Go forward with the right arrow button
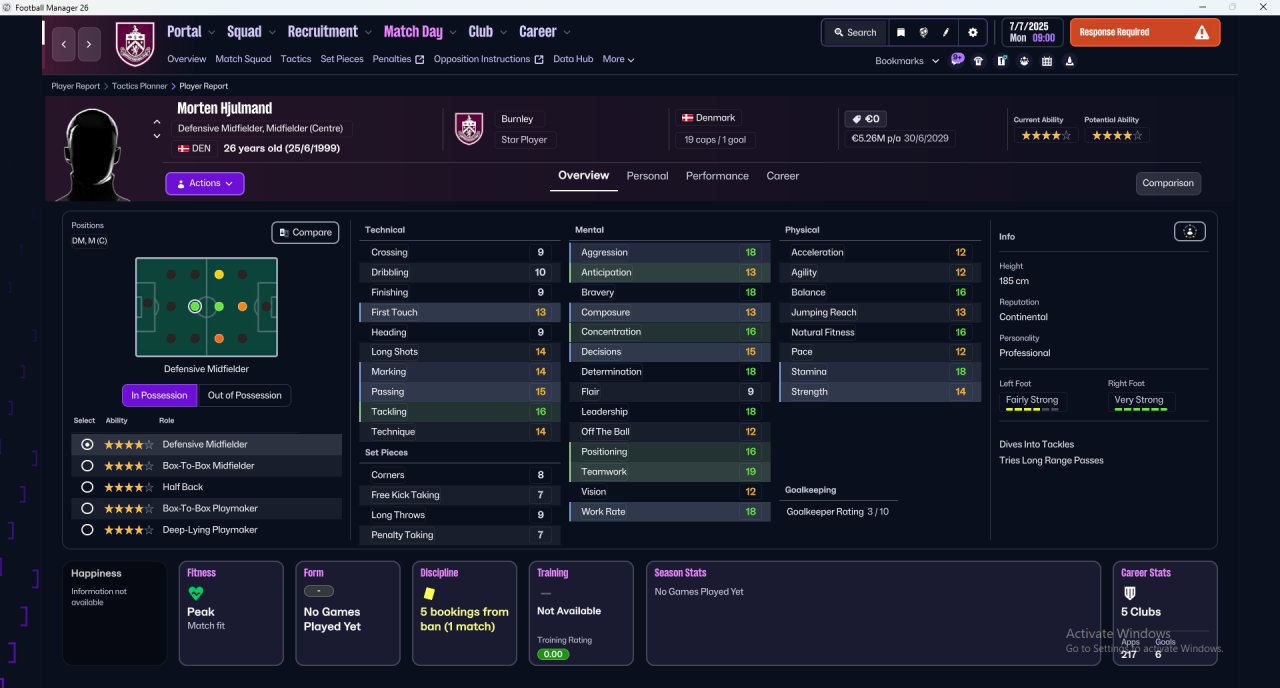Image resolution: width=1280 pixels, height=688 pixels. pos(89,44)
